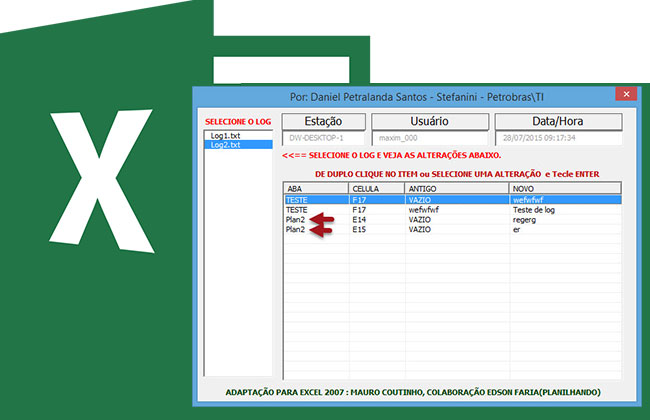Image resolution: width=650 pixels, height=420 pixels.
Task: Click the NOVO column header
Action: (565, 189)
